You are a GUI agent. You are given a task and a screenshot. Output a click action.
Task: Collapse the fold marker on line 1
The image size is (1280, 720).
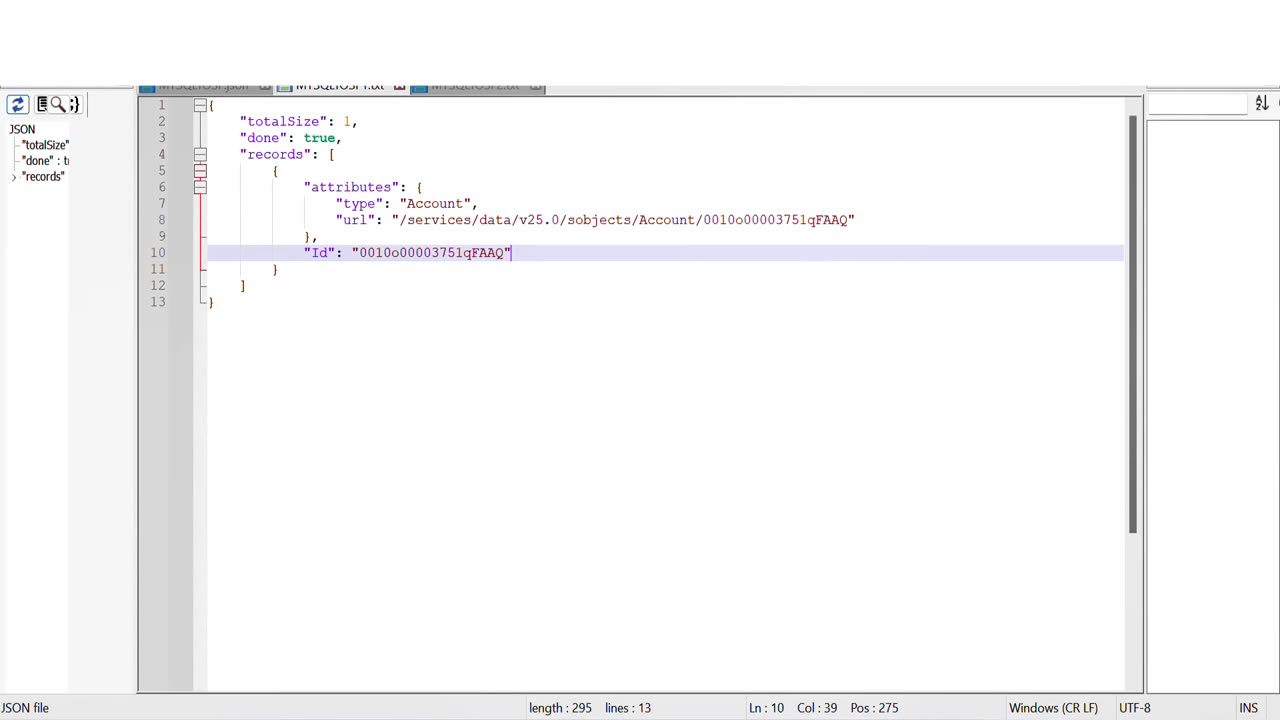click(200, 105)
